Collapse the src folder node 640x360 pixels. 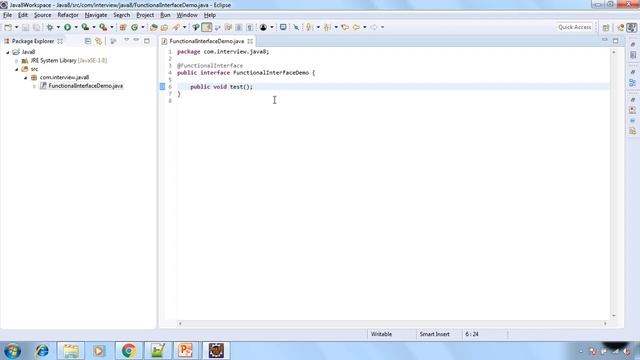pos(17,69)
